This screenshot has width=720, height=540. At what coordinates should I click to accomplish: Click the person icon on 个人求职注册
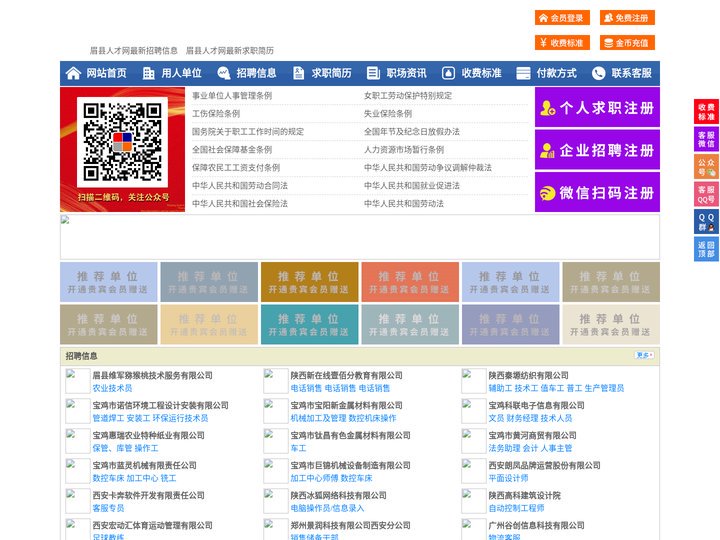(x=547, y=108)
